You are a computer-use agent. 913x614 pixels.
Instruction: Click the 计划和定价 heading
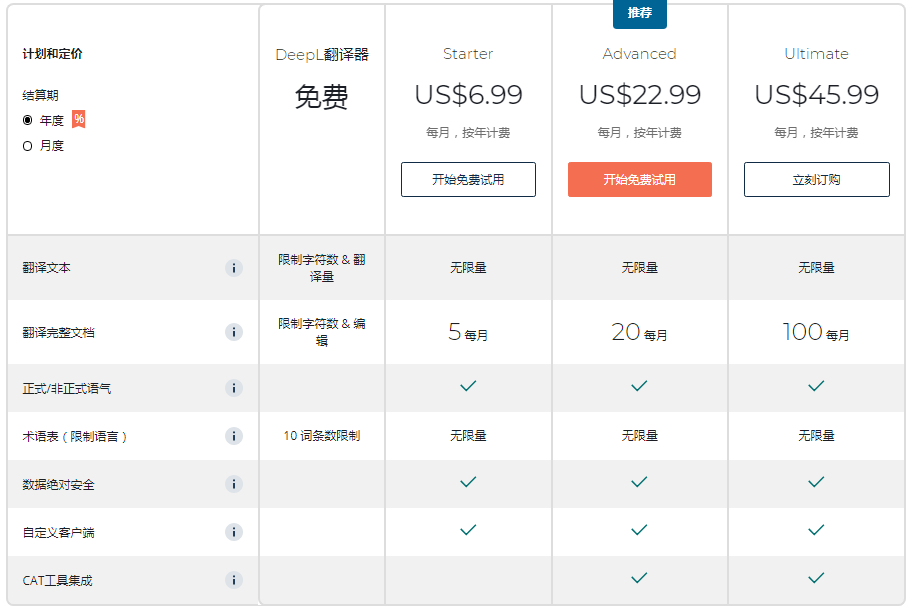[x=52, y=54]
